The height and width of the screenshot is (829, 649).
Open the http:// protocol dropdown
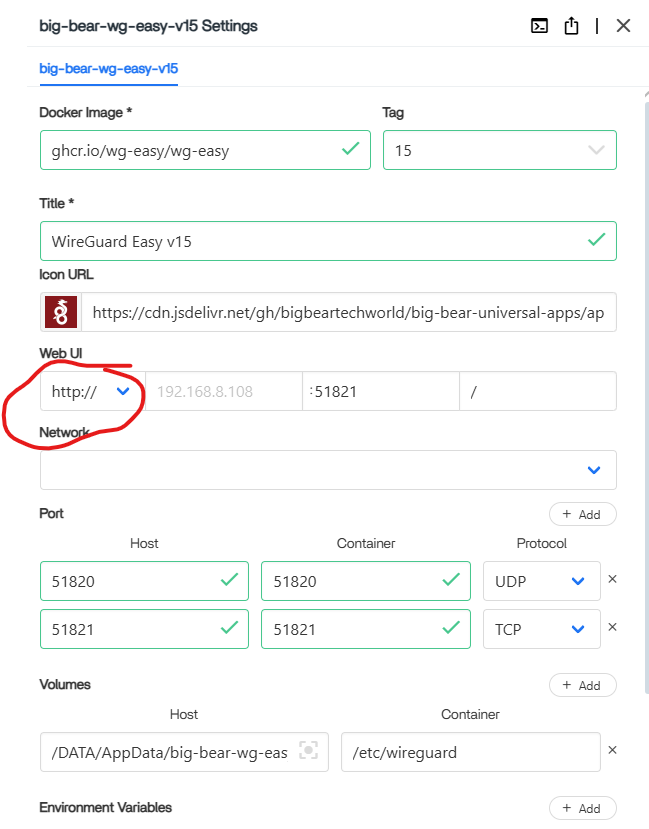coord(92,392)
